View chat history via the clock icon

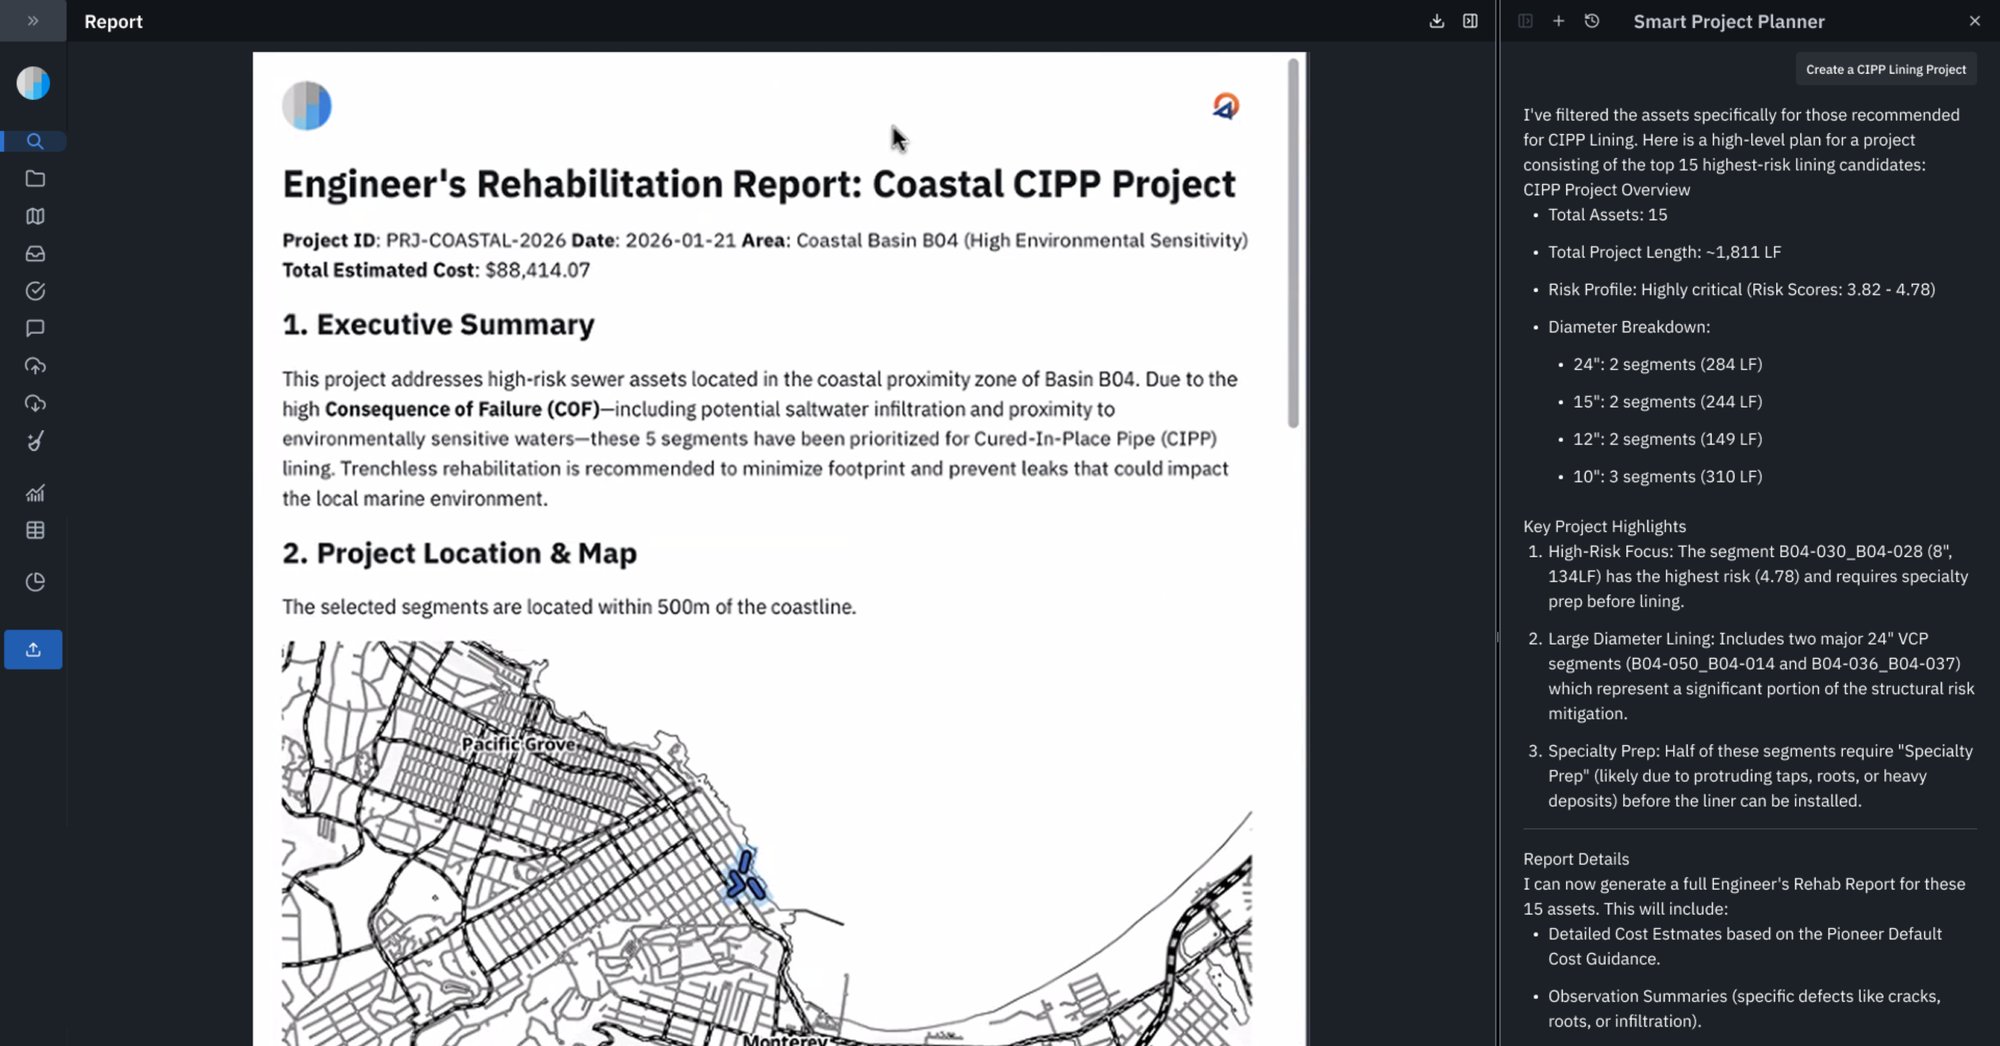point(1592,20)
